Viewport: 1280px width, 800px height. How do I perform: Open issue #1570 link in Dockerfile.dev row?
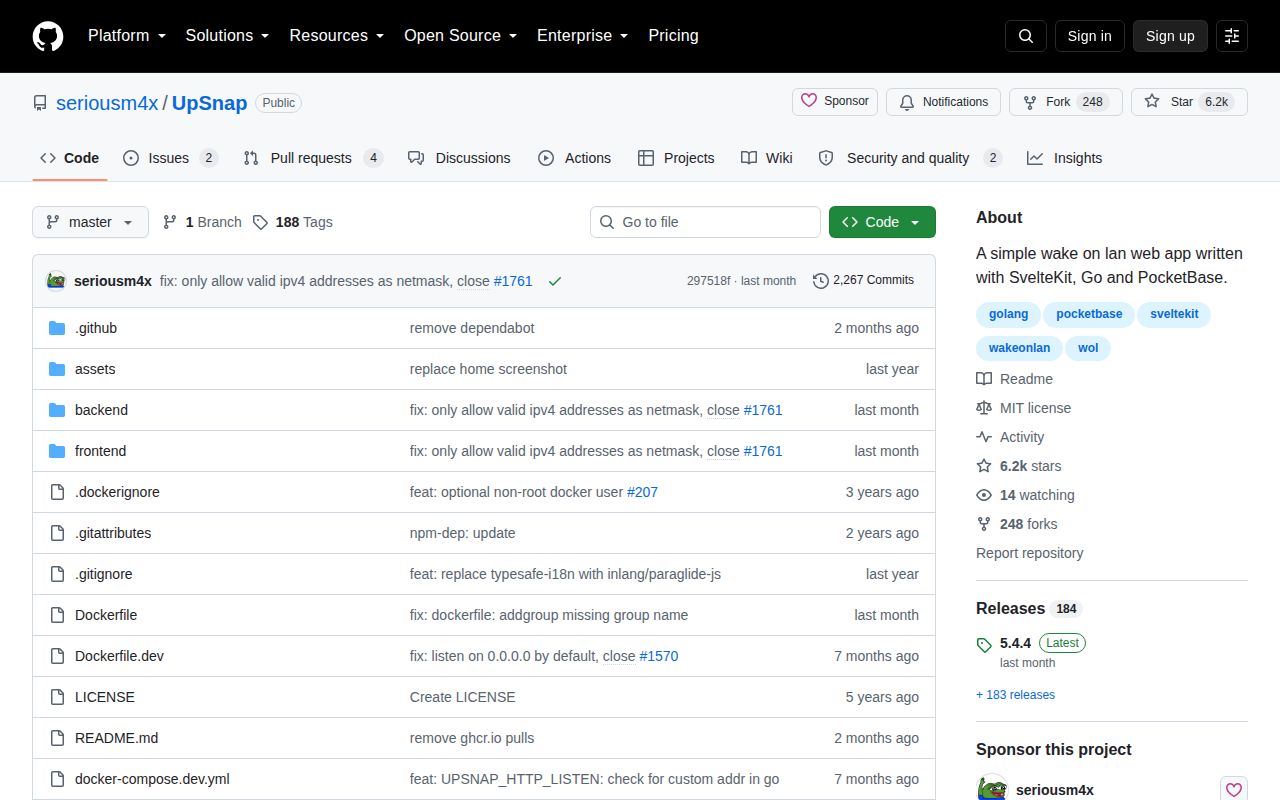click(659, 656)
